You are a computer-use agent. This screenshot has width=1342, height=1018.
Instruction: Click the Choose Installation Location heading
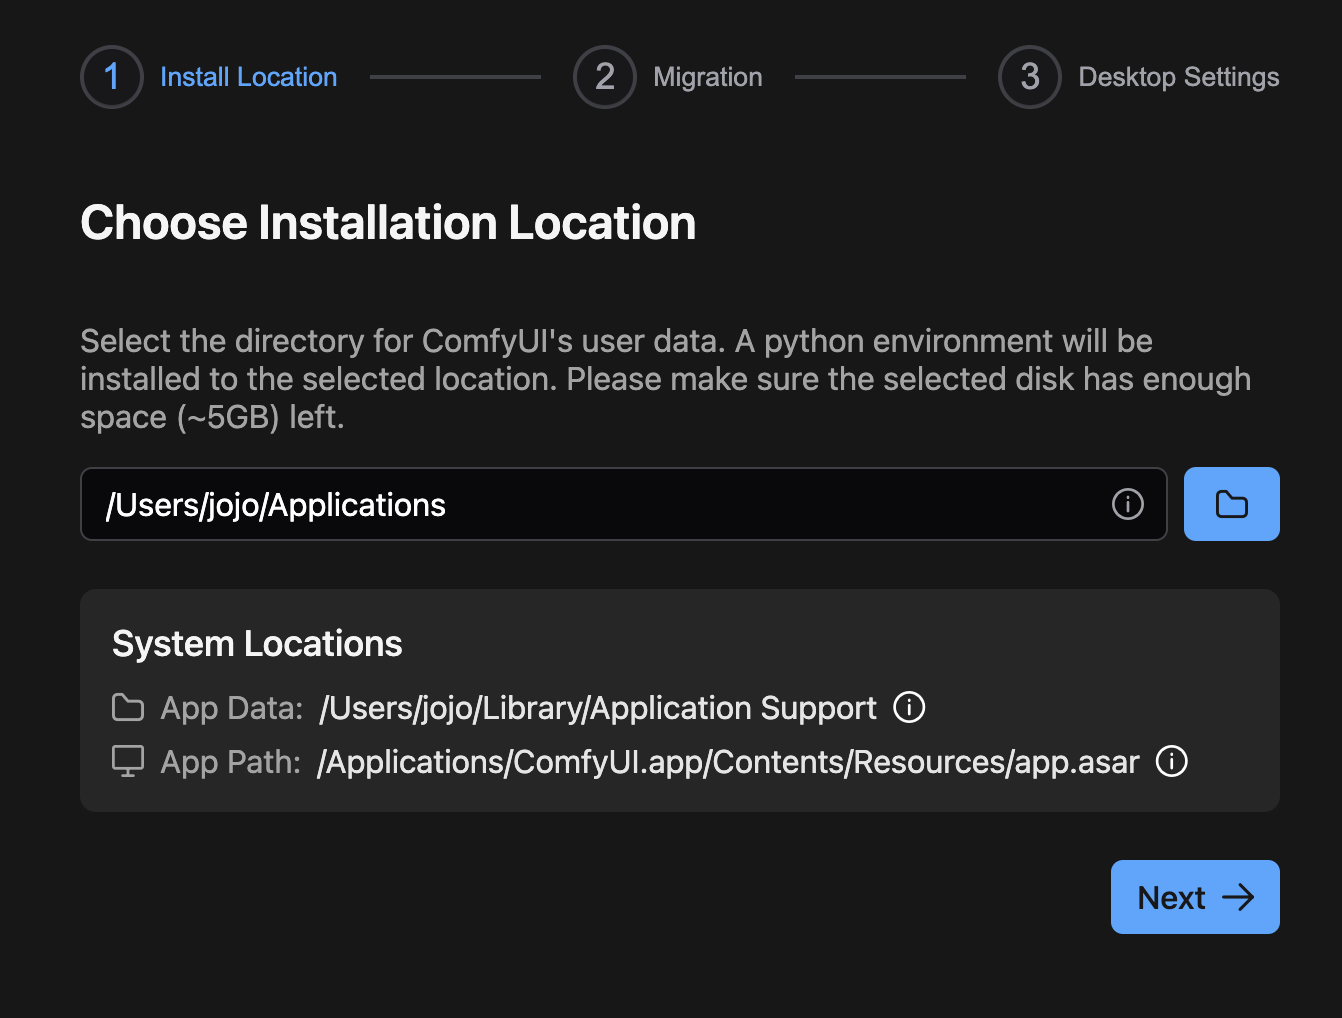coord(388,222)
